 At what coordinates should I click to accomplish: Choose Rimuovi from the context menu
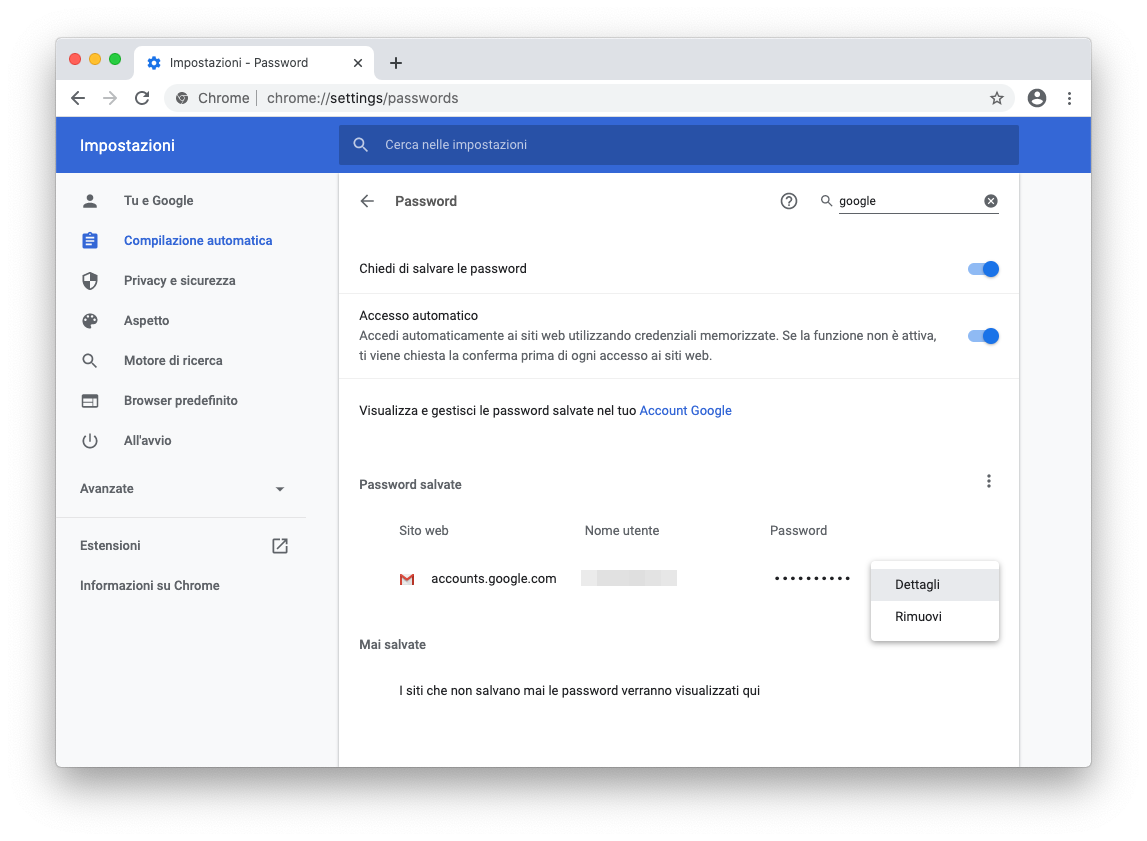tap(935, 616)
